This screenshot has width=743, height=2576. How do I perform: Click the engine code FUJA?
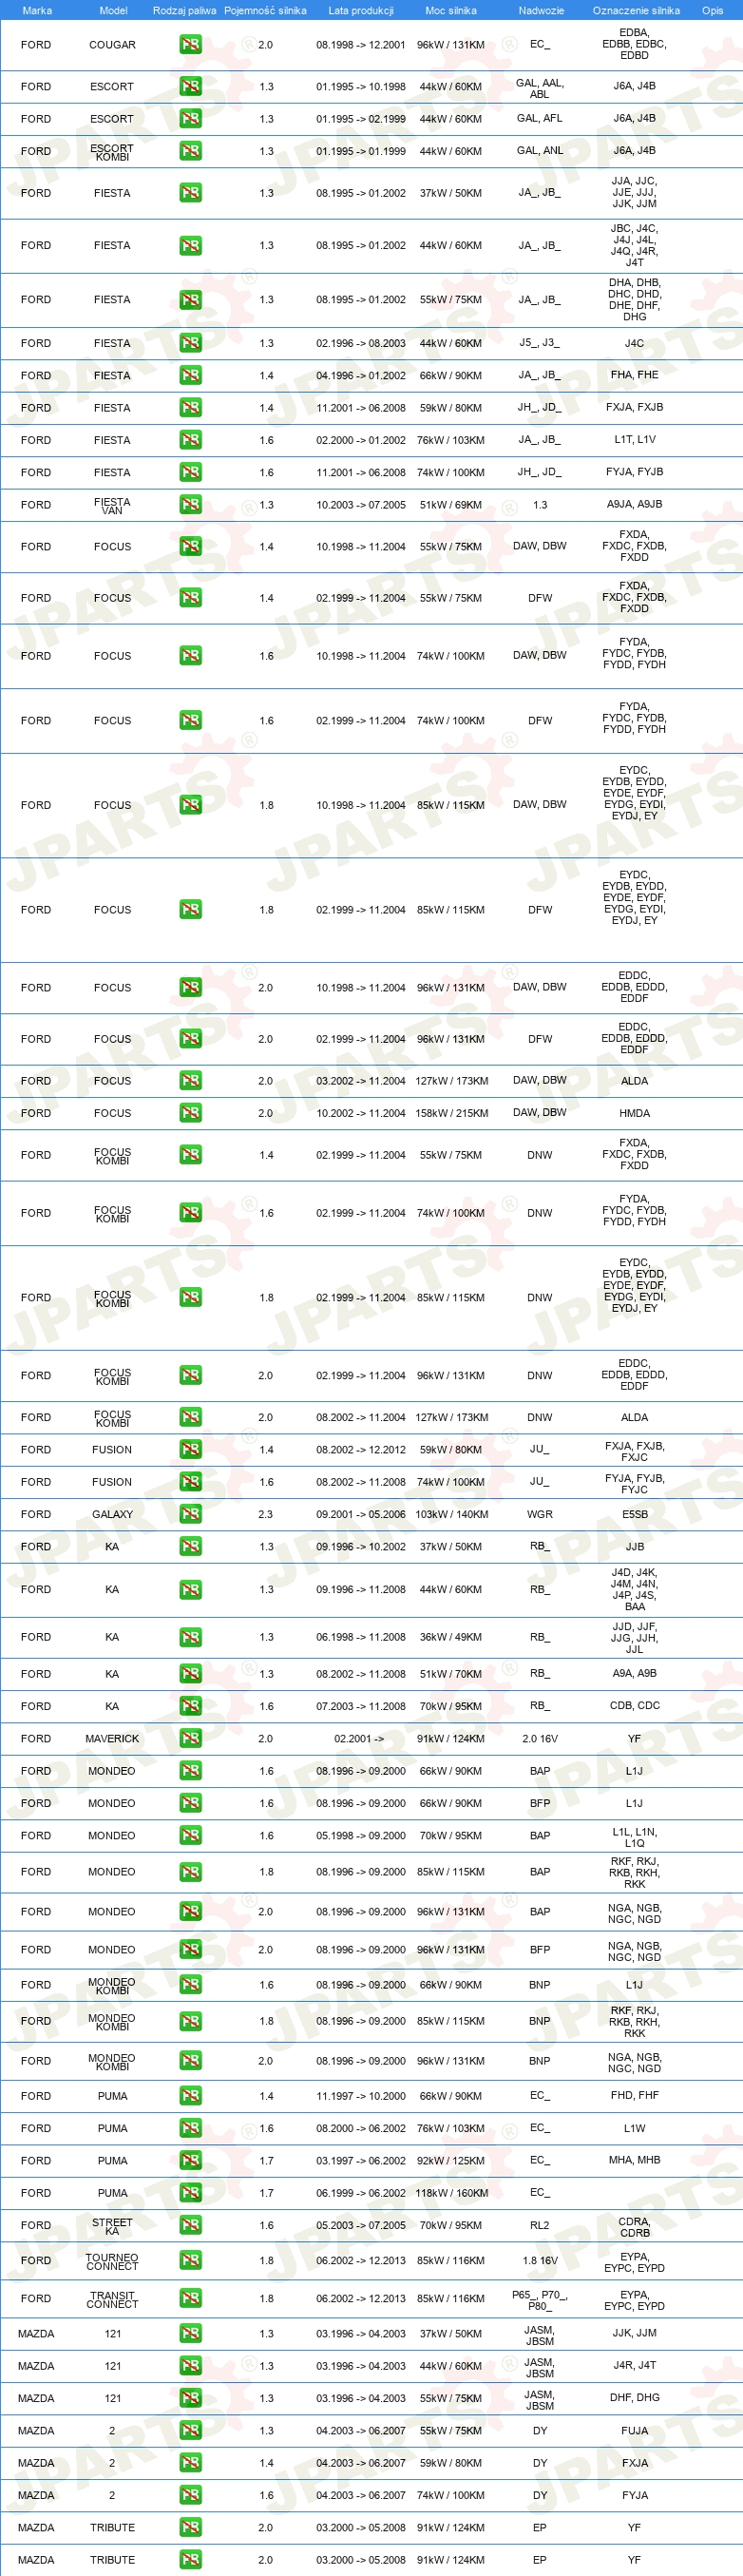pos(635,2431)
